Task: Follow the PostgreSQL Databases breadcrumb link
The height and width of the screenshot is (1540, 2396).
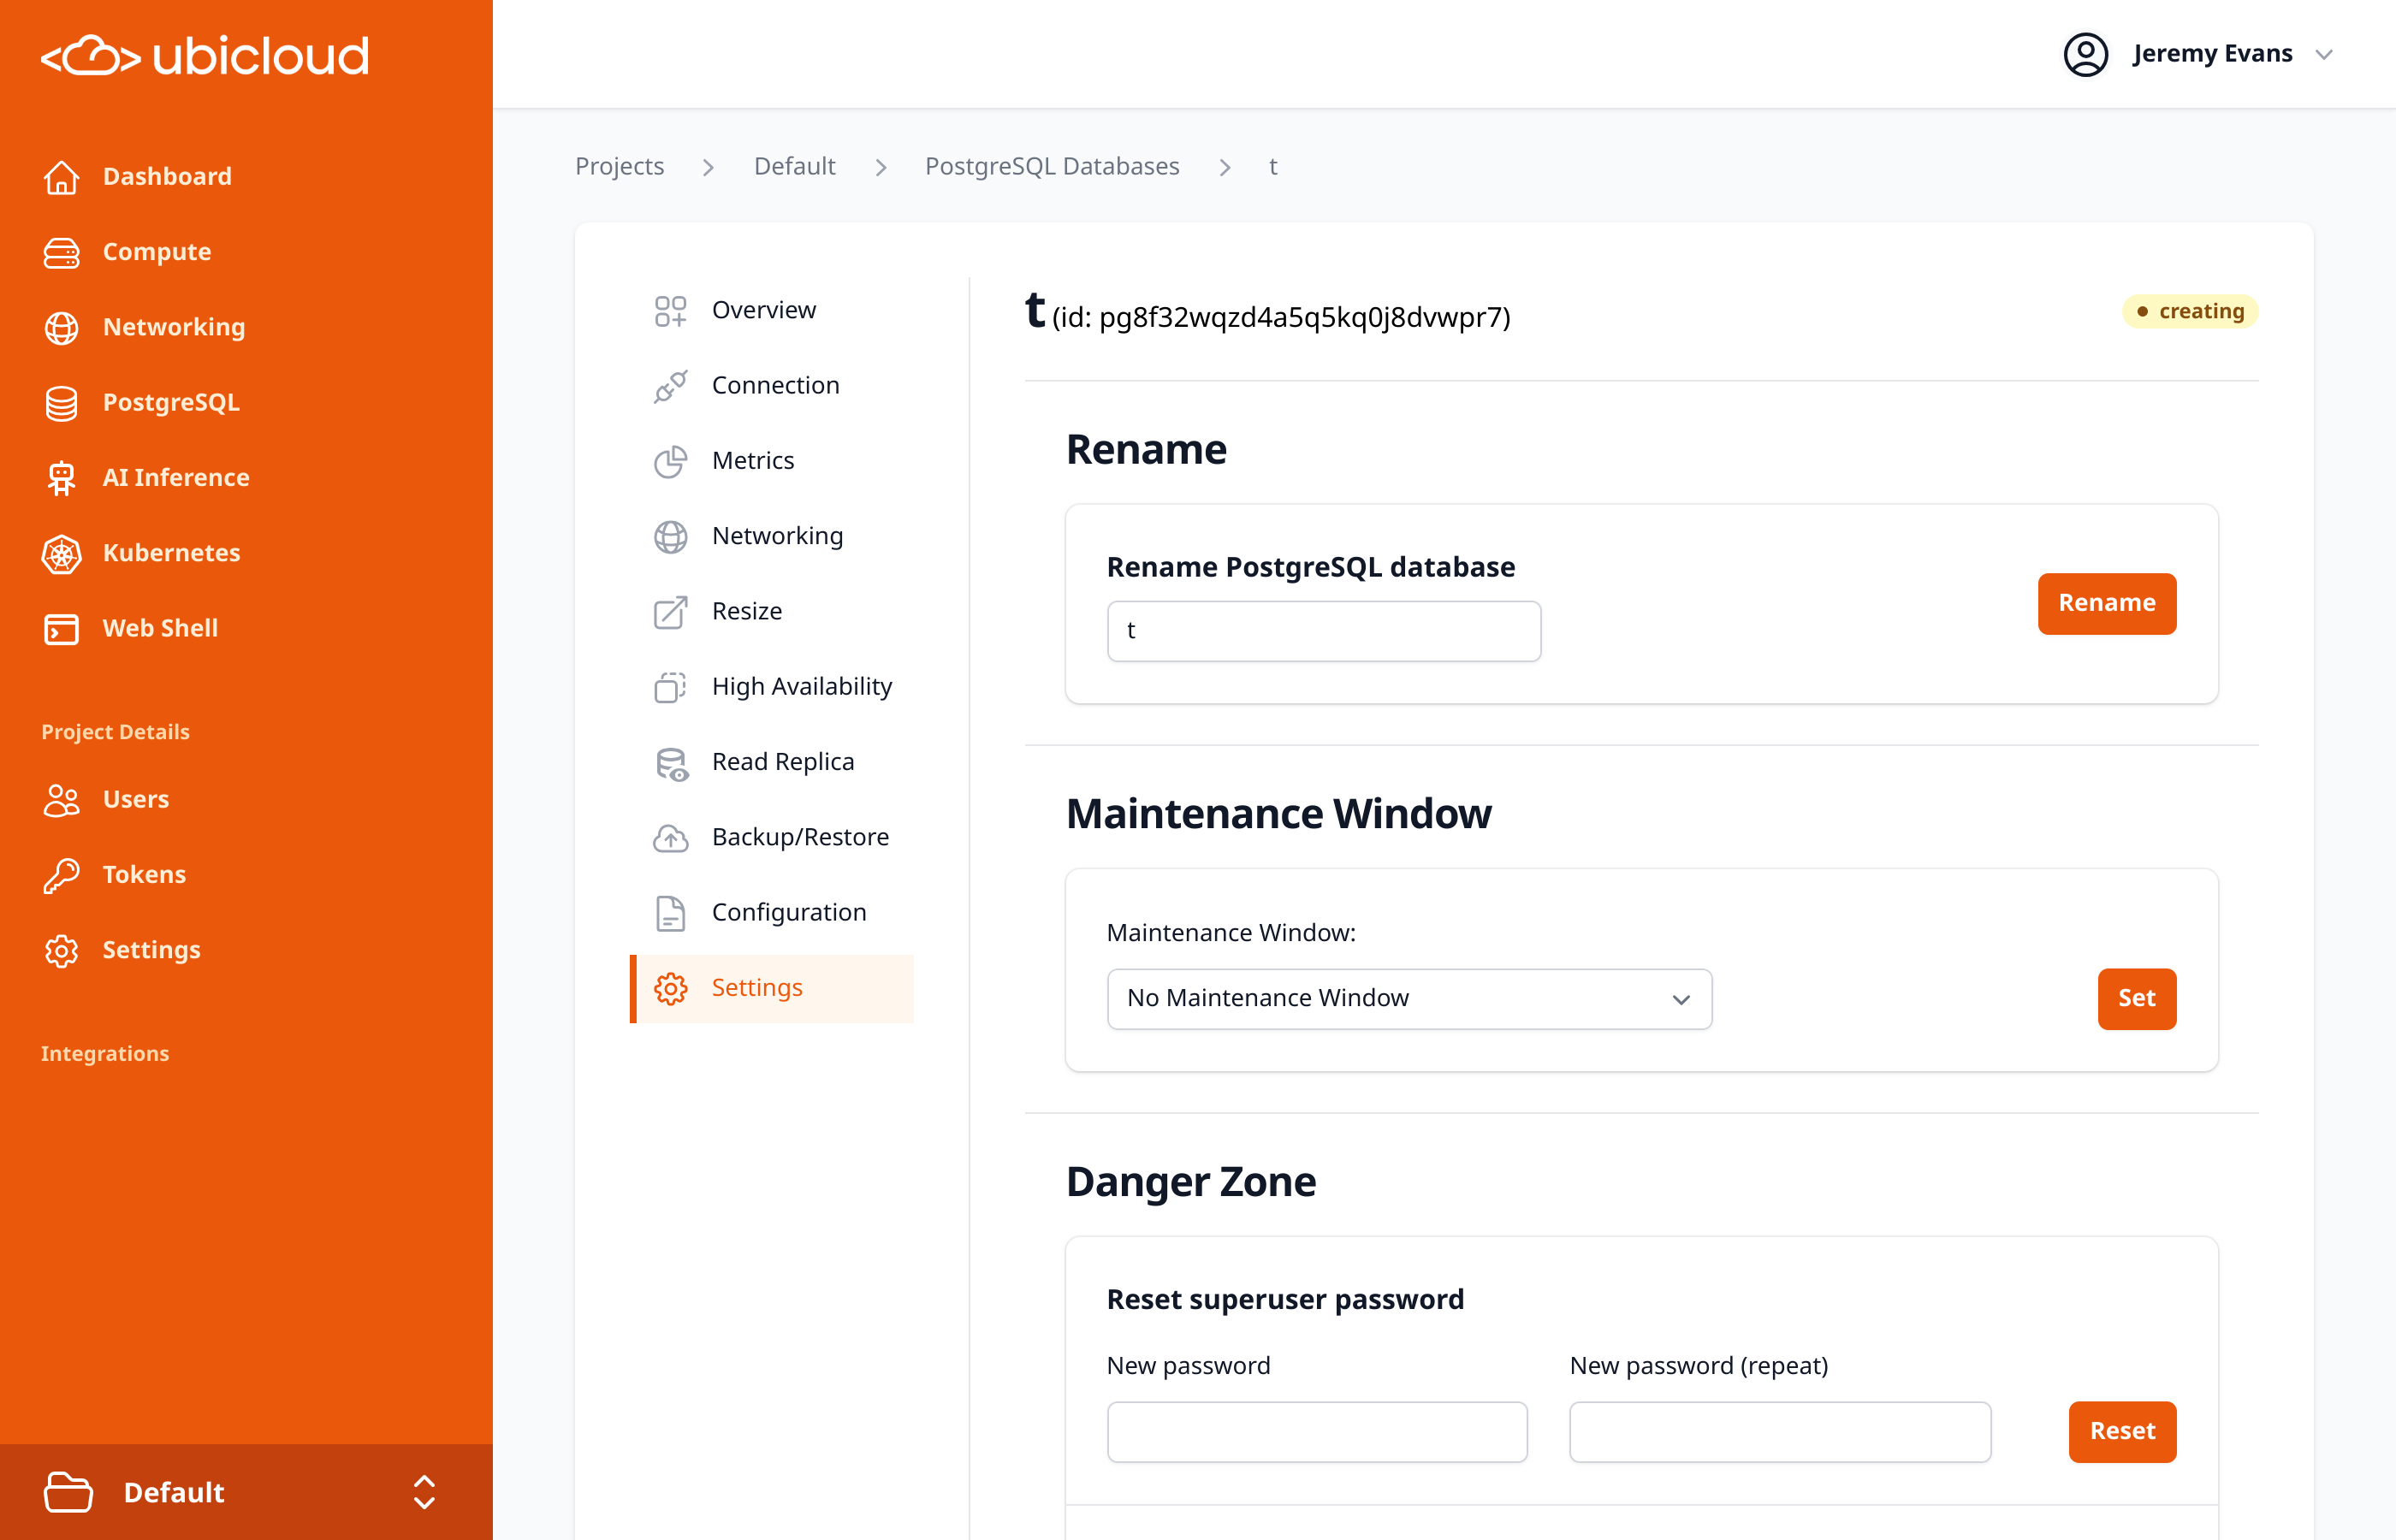Action: pyautogui.click(x=1051, y=166)
